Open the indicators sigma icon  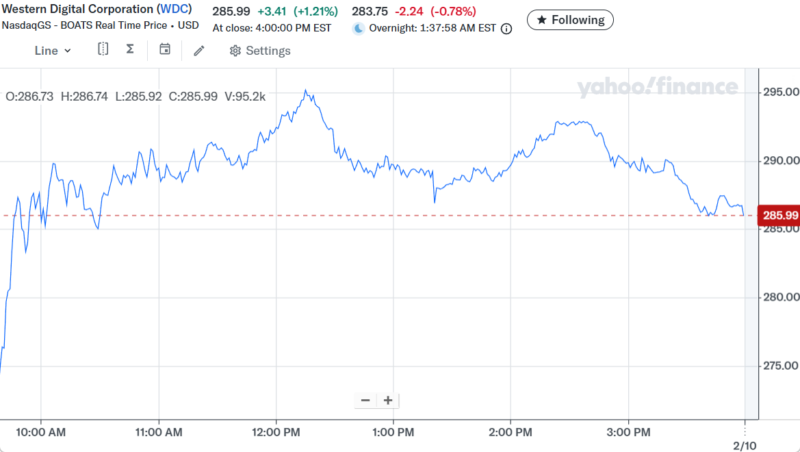point(130,49)
